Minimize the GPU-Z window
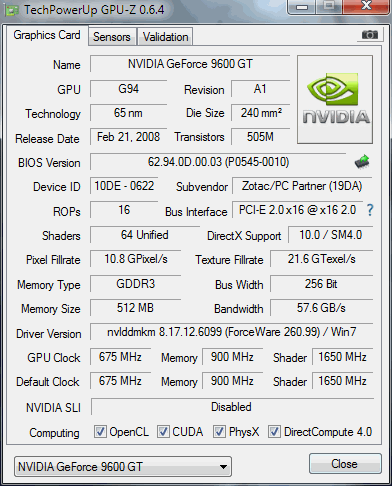The width and height of the screenshot is (392, 486). click(302, 7)
